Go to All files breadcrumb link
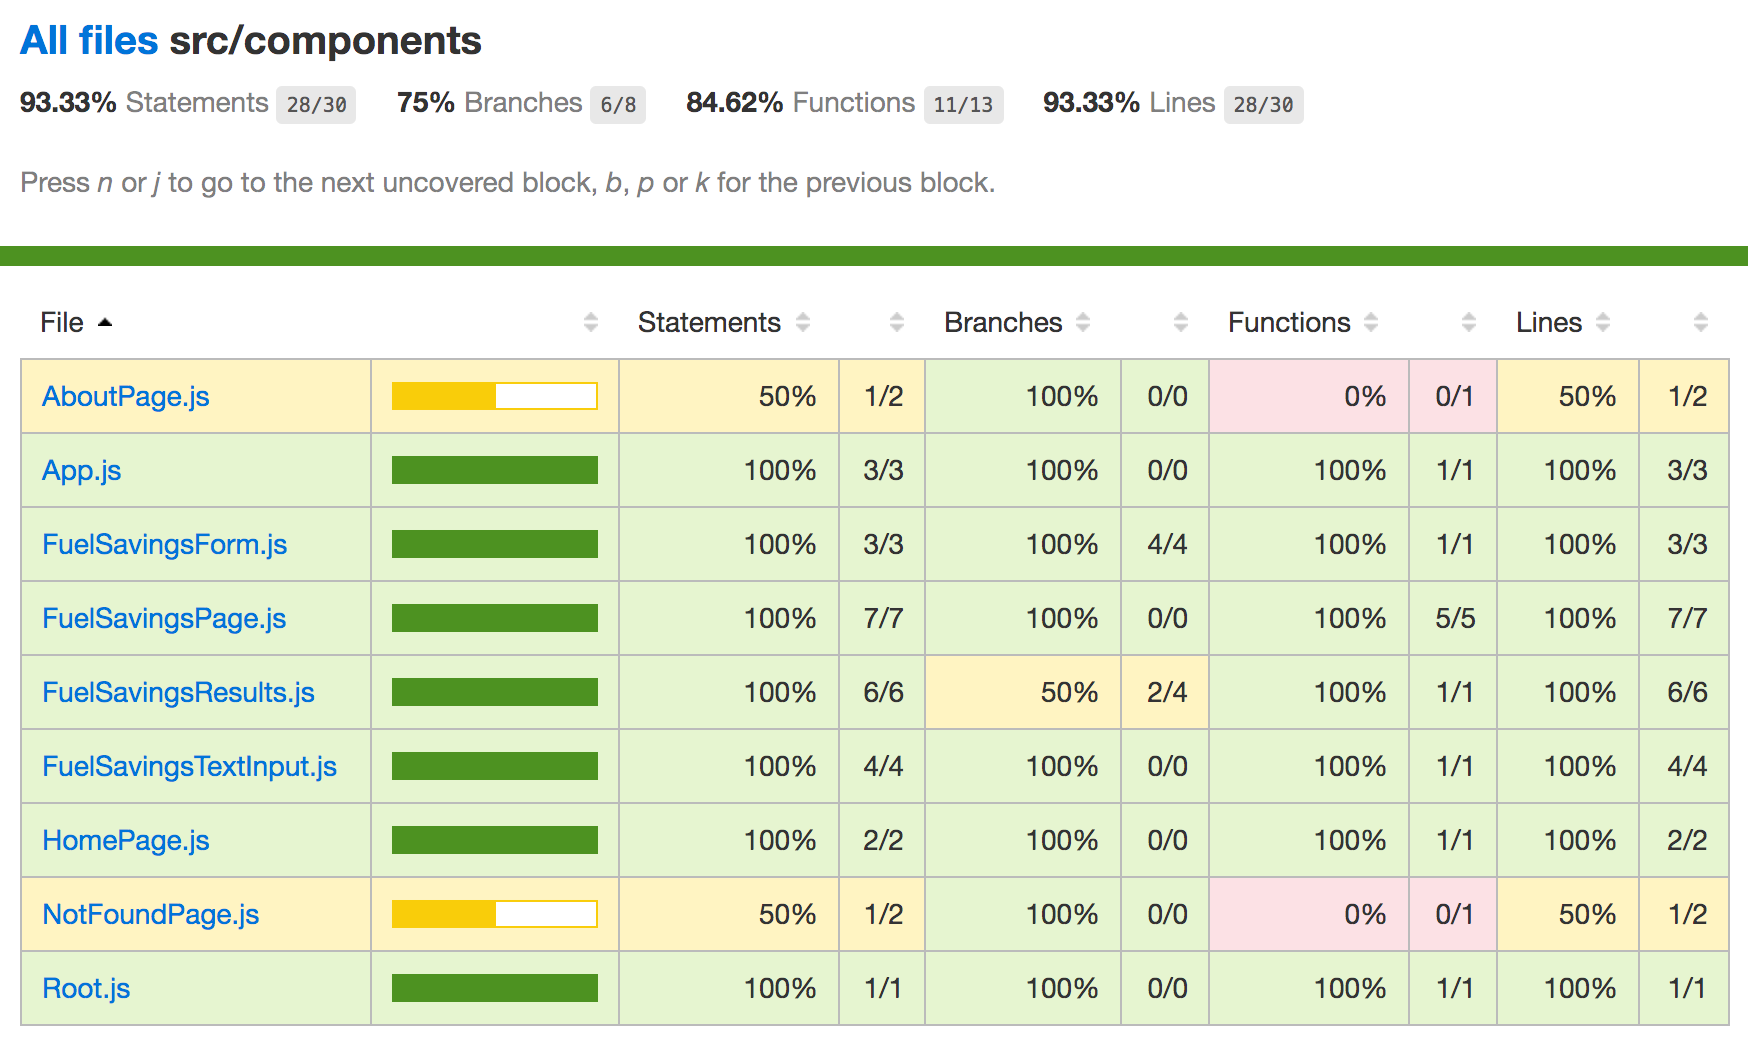 89,41
